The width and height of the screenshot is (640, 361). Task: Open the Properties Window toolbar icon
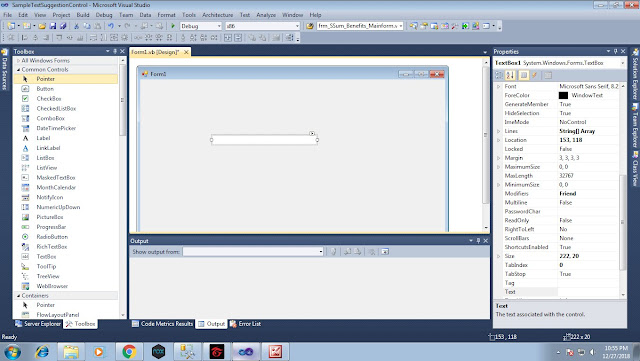(x=424, y=26)
